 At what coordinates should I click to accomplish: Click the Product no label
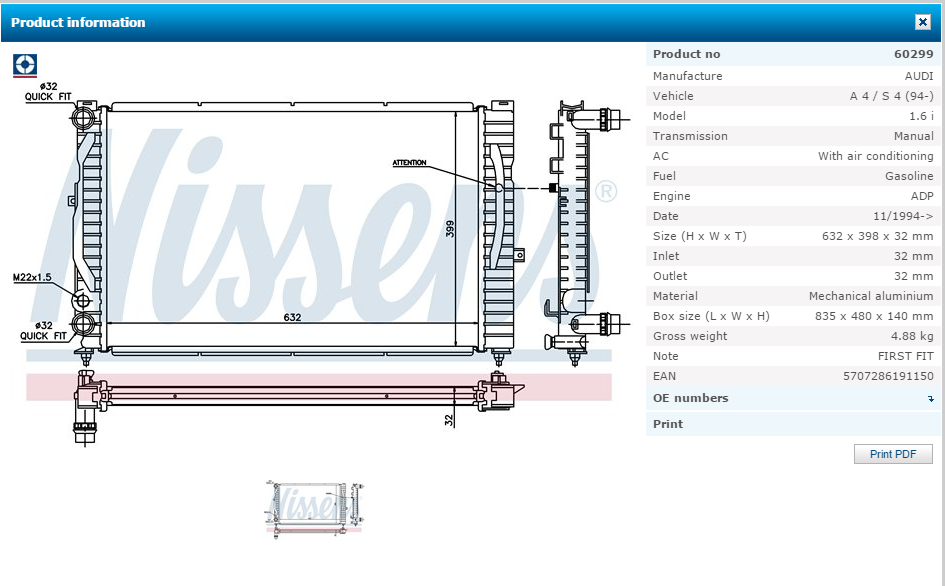pyautogui.click(x=686, y=54)
